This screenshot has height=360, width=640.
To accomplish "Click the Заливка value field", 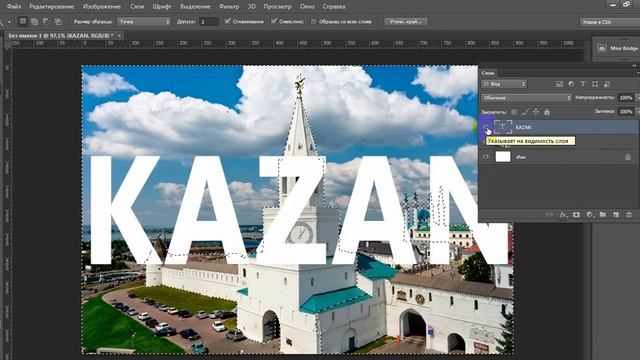I will [626, 111].
